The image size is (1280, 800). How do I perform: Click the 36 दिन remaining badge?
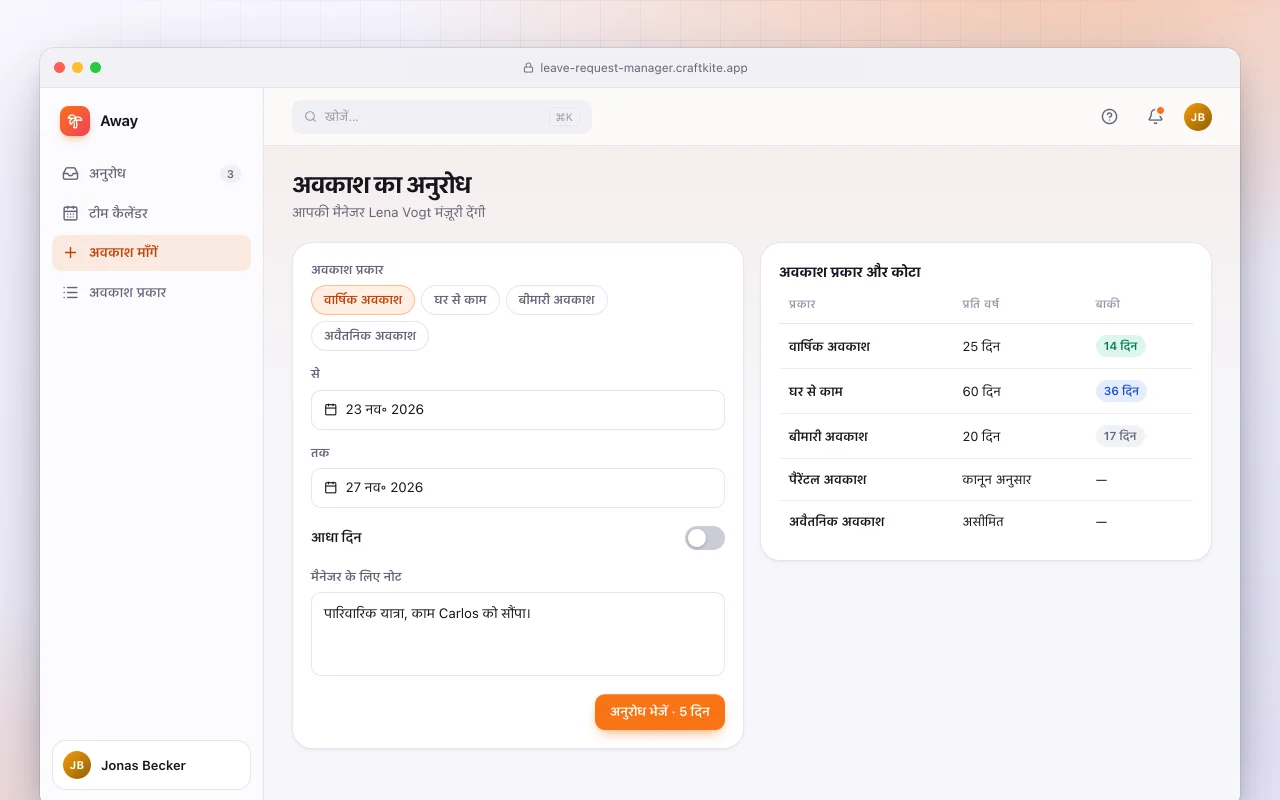pos(1121,392)
